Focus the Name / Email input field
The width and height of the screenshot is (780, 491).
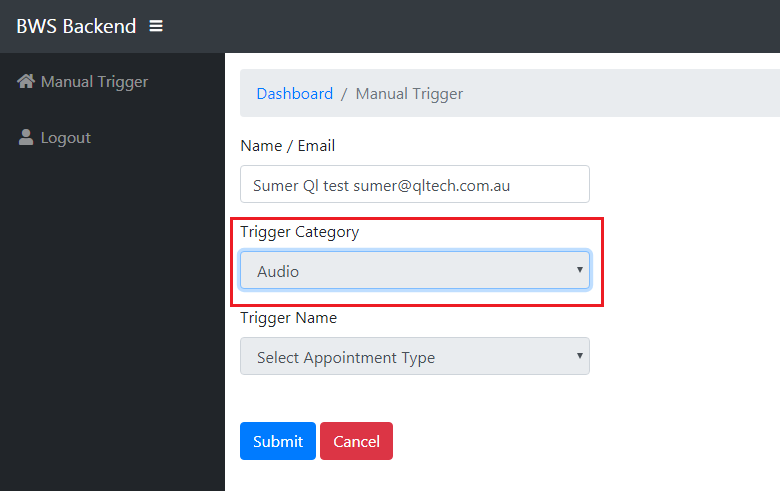tap(414, 185)
